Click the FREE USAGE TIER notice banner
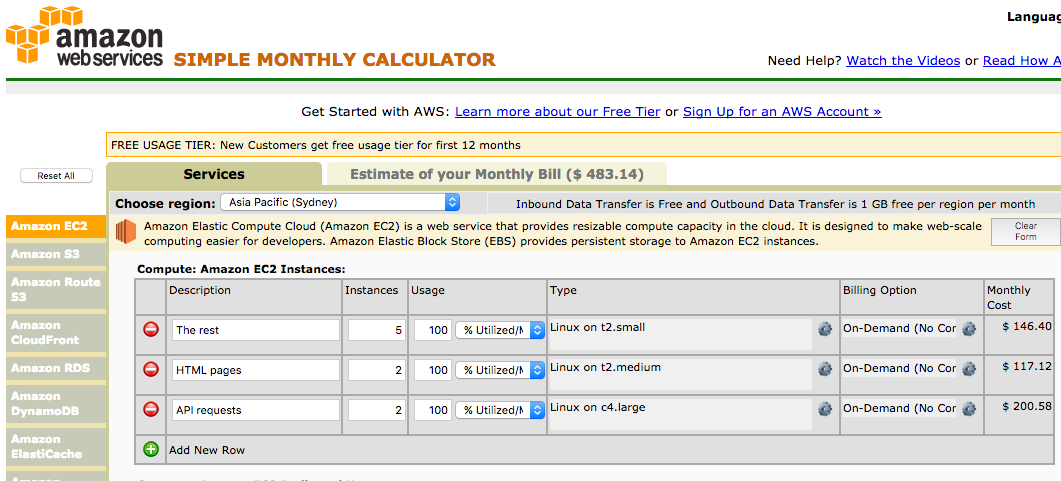The height and width of the screenshot is (481, 1061). point(583,145)
